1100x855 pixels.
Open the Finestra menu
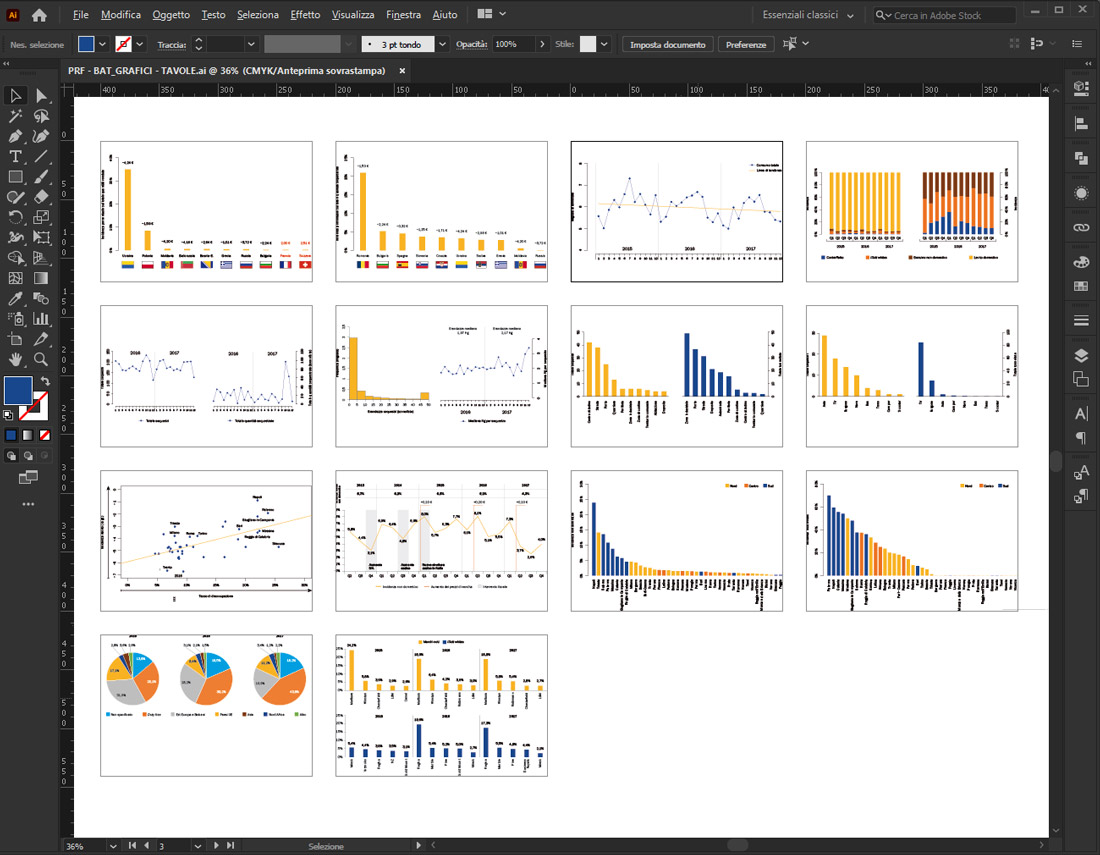point(403,15)
